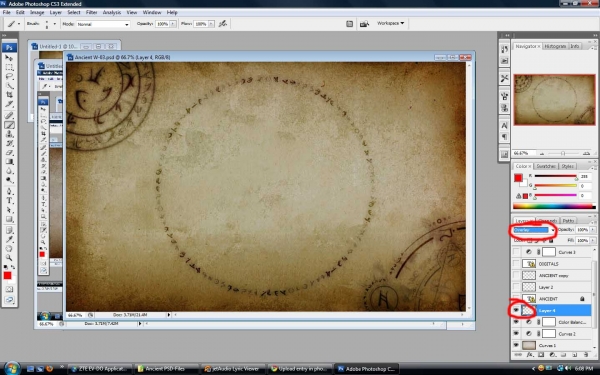The image size is (600, 375).
Task: Open Ancient PSD Files taskbar button
Action: pos(167,369)
